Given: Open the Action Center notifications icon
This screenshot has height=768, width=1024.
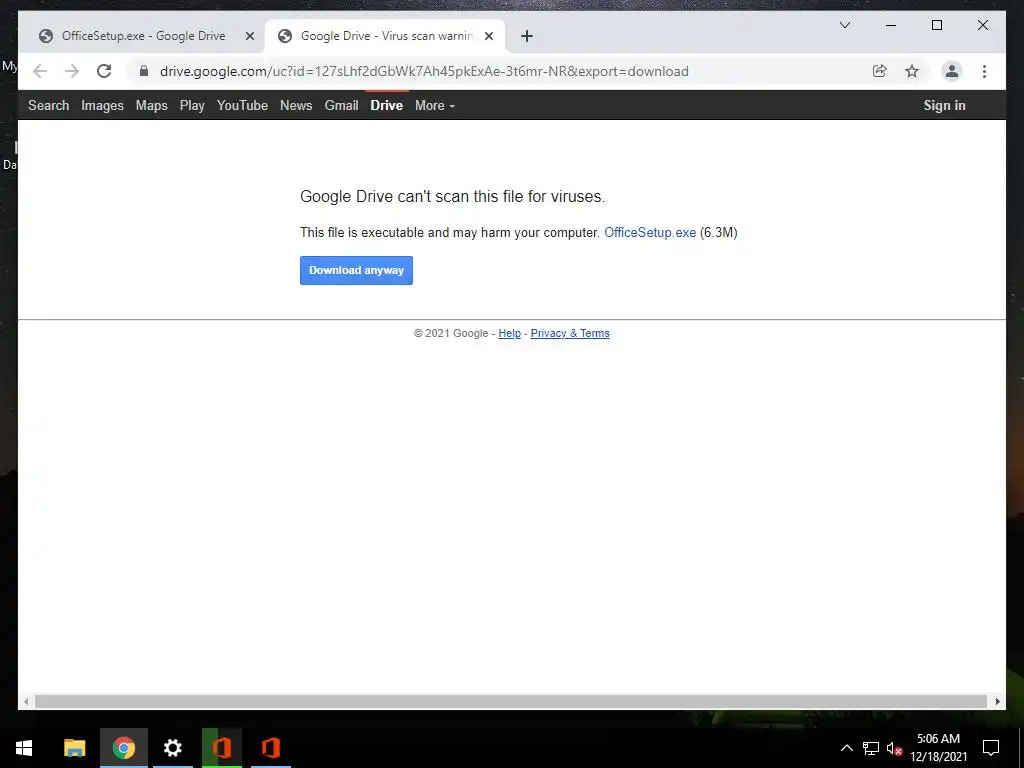Looking at the screenshot, I should [991, 748].
